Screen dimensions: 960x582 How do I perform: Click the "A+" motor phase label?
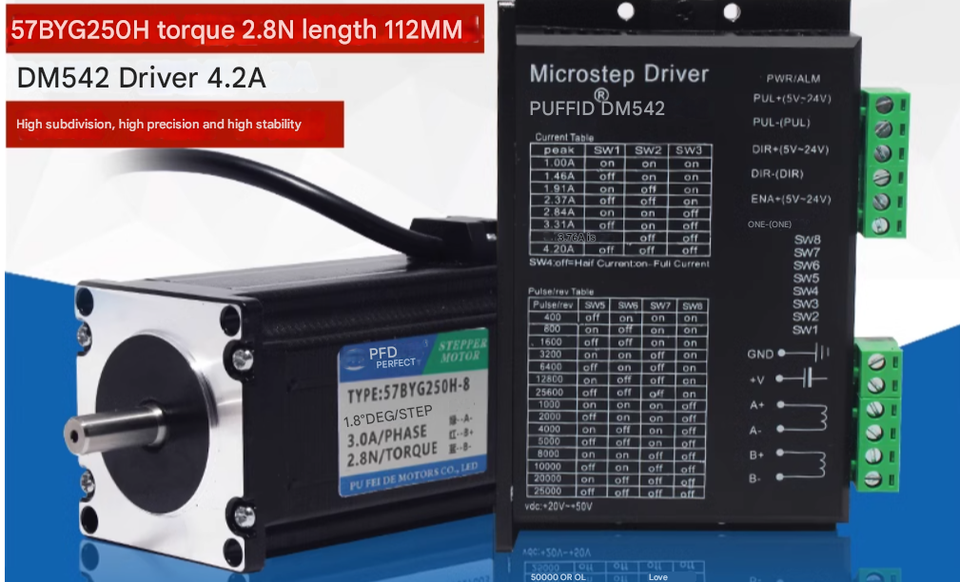click(757, 405)
